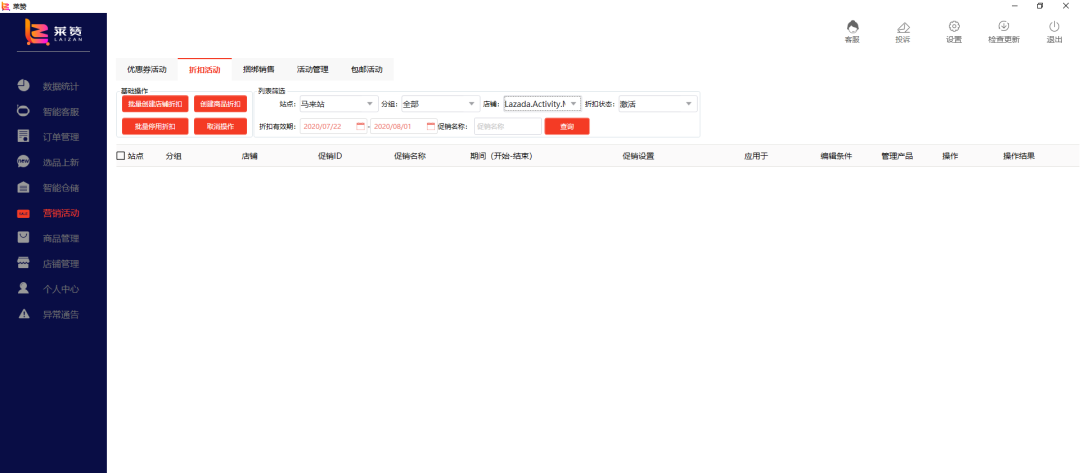Click the 应用于 column header
Screen dimensions: 1080x473
click(x=756, y=156)
